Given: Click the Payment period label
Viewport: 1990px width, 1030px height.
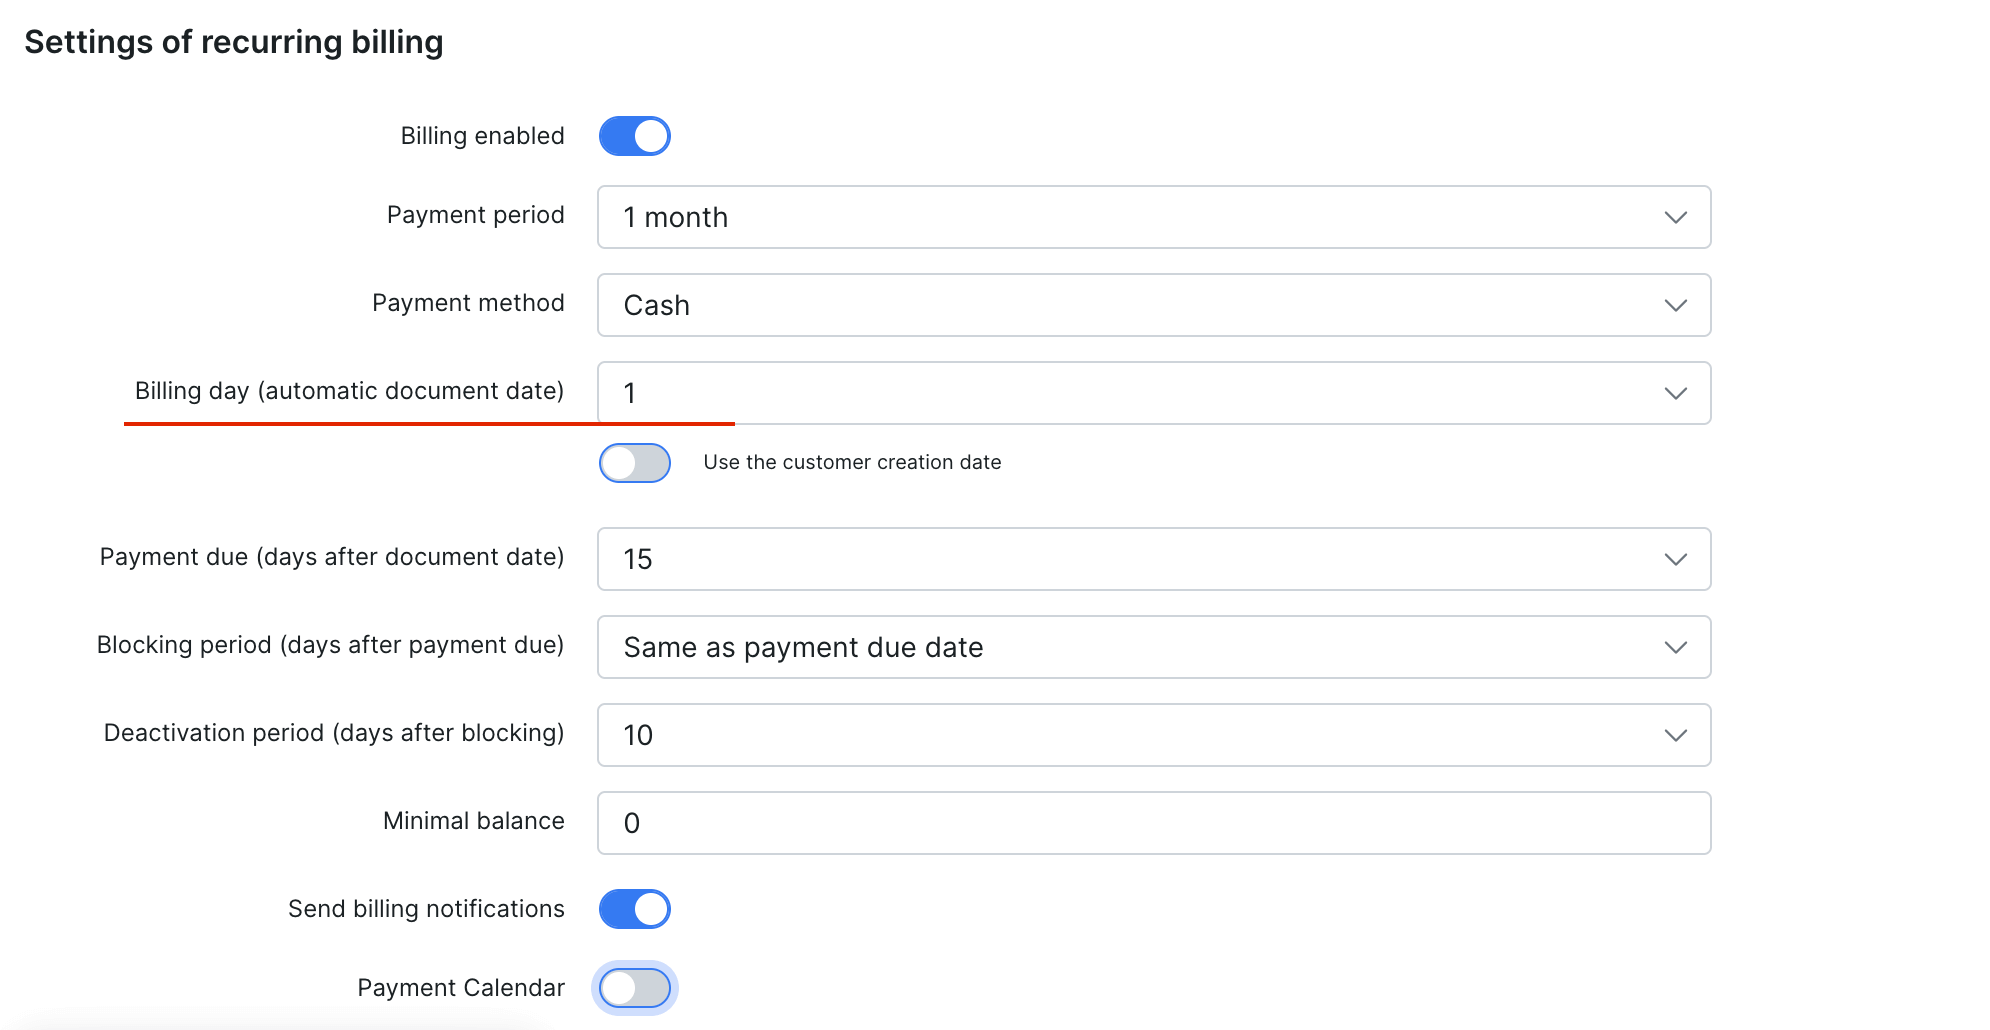Looking at the screenshot, I should click(x=475, y=215).
